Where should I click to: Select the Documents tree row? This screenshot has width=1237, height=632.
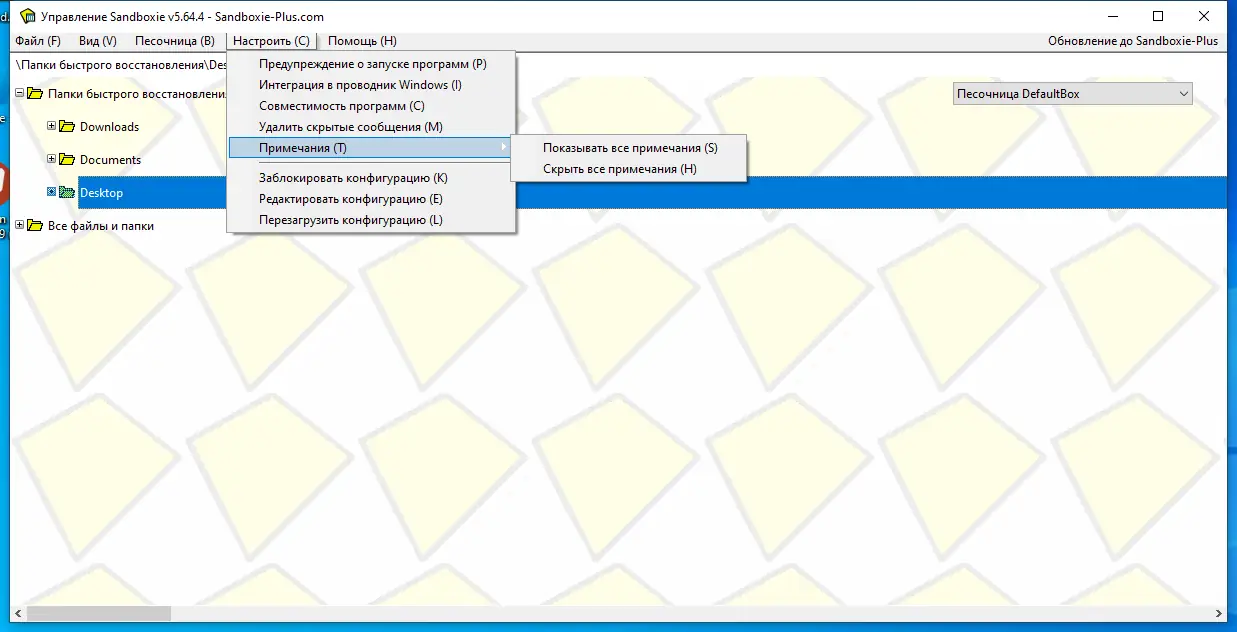[x=110, y=160]
